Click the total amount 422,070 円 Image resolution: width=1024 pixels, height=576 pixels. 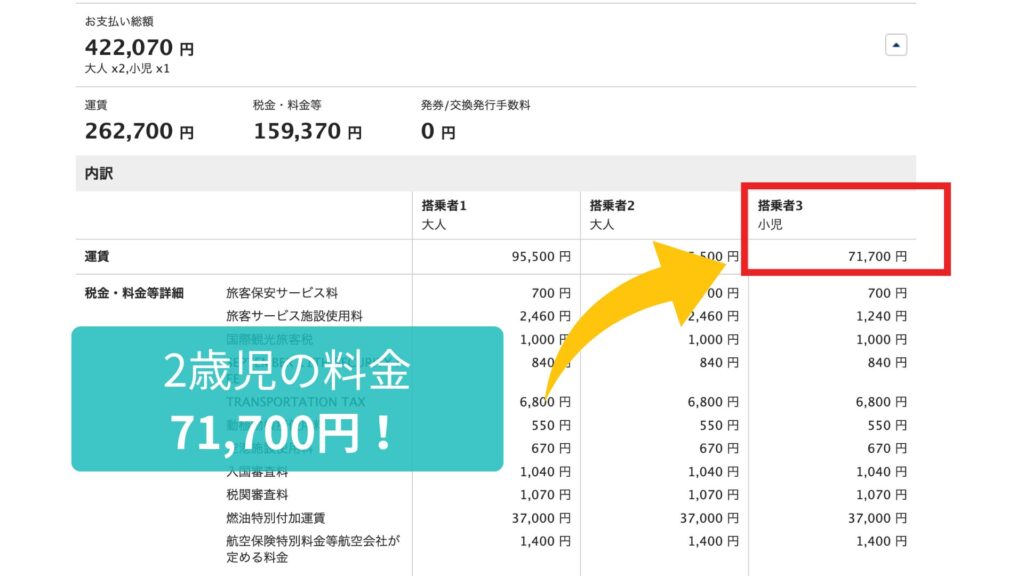click(x=139, y=47)
